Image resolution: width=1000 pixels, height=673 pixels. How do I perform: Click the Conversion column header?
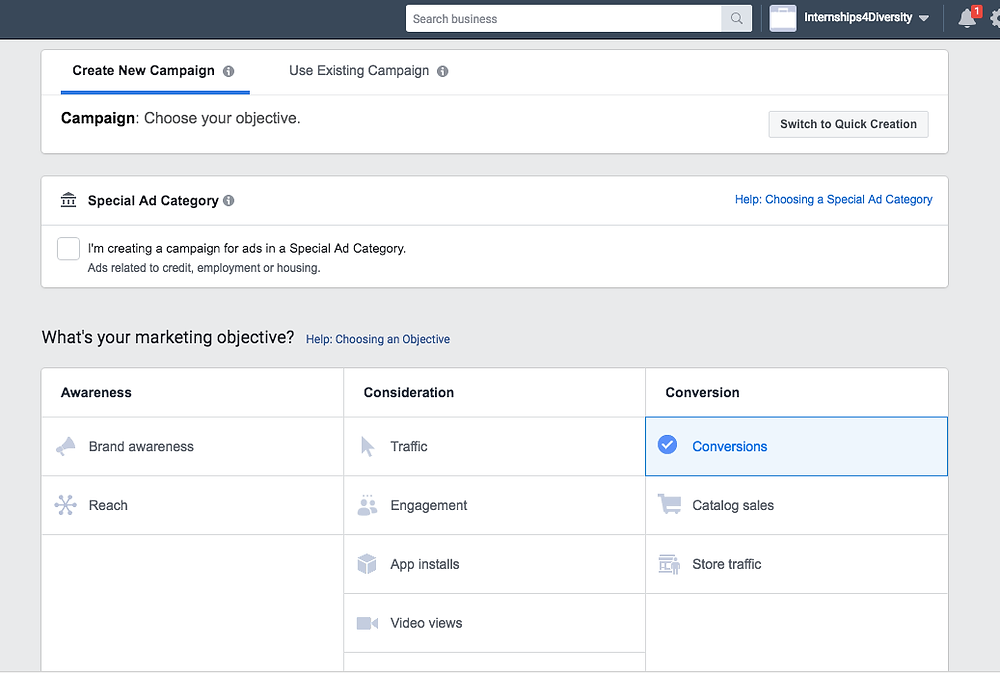[x=702, y=393]
